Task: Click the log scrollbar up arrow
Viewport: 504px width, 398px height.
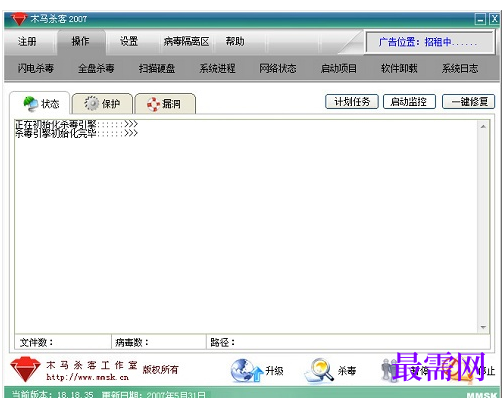Action: (x=483, y=127)
